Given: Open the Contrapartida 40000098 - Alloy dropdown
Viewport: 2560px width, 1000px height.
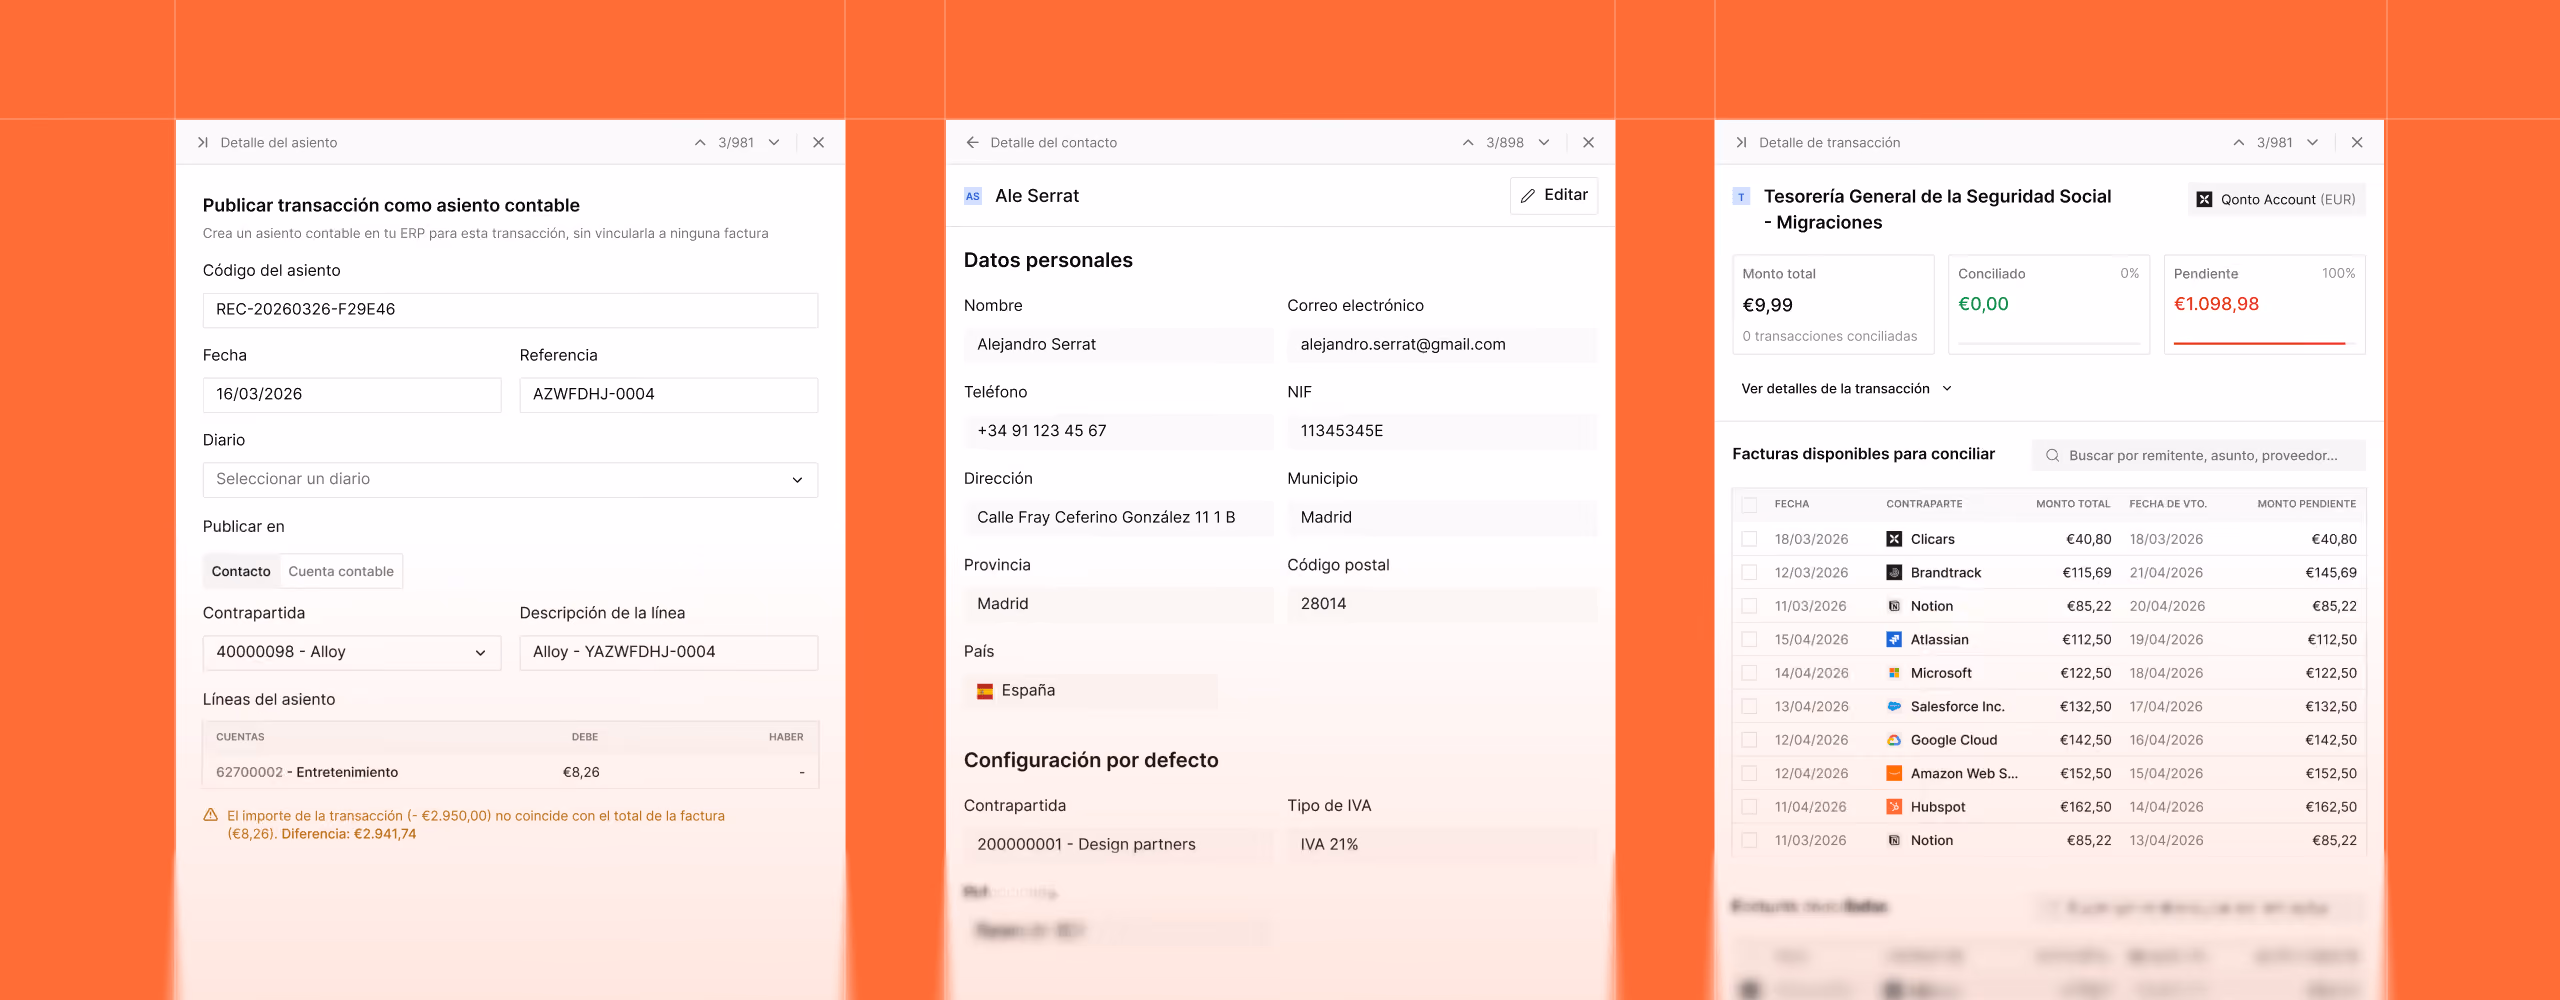Looking at the screenshot, I should 352,653.
